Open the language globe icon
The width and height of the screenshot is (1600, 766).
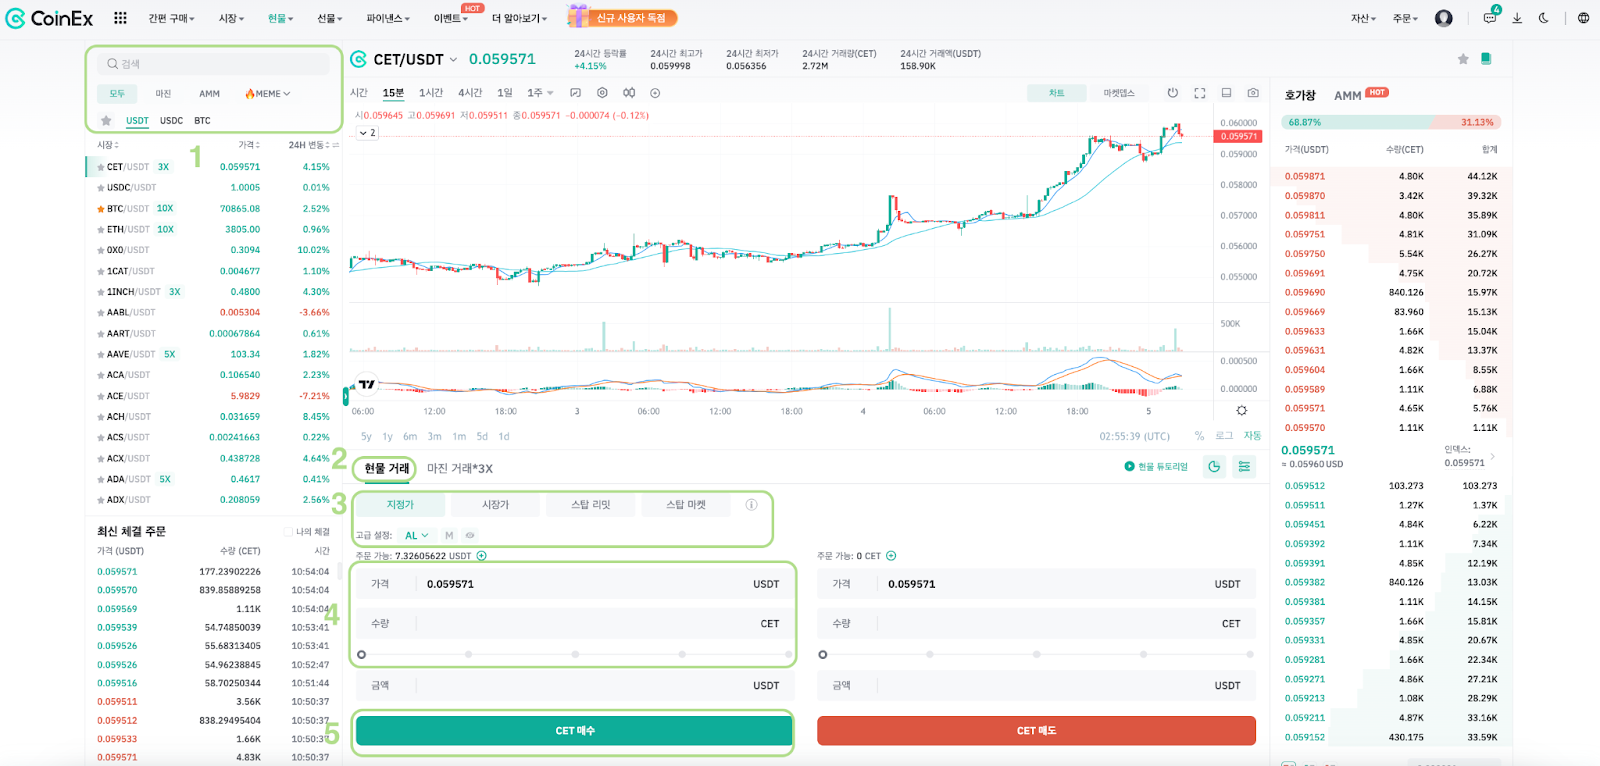point(1583,18)
